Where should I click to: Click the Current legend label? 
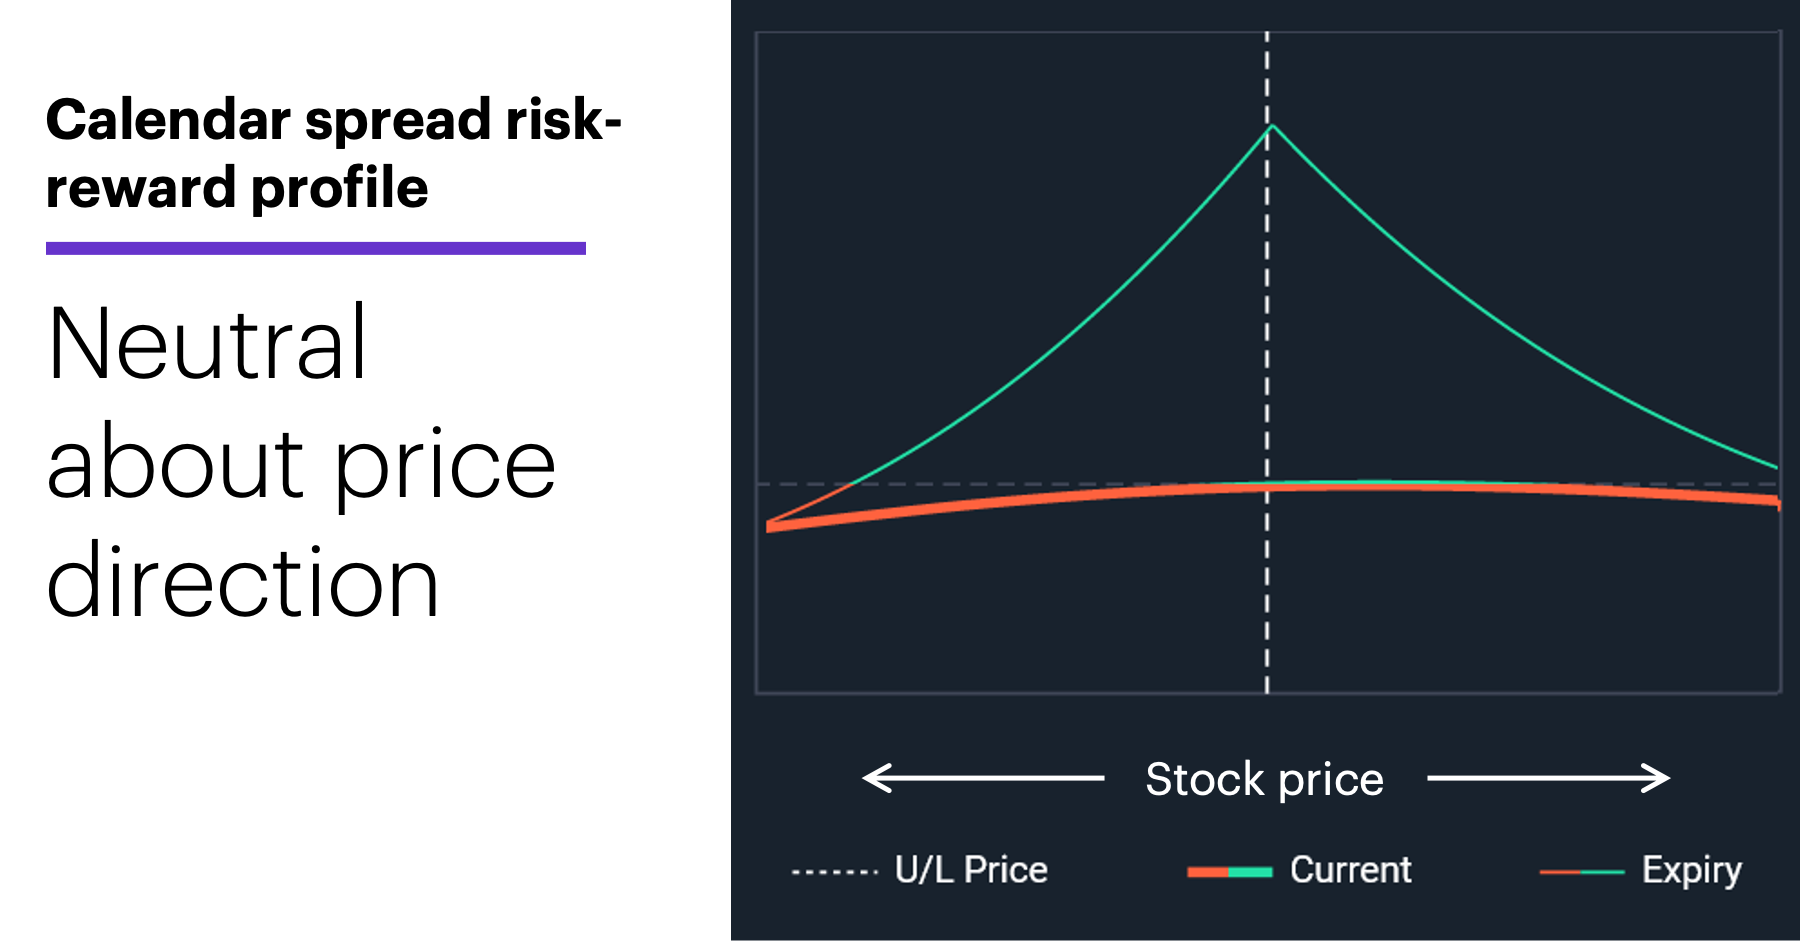(1350, 870)
